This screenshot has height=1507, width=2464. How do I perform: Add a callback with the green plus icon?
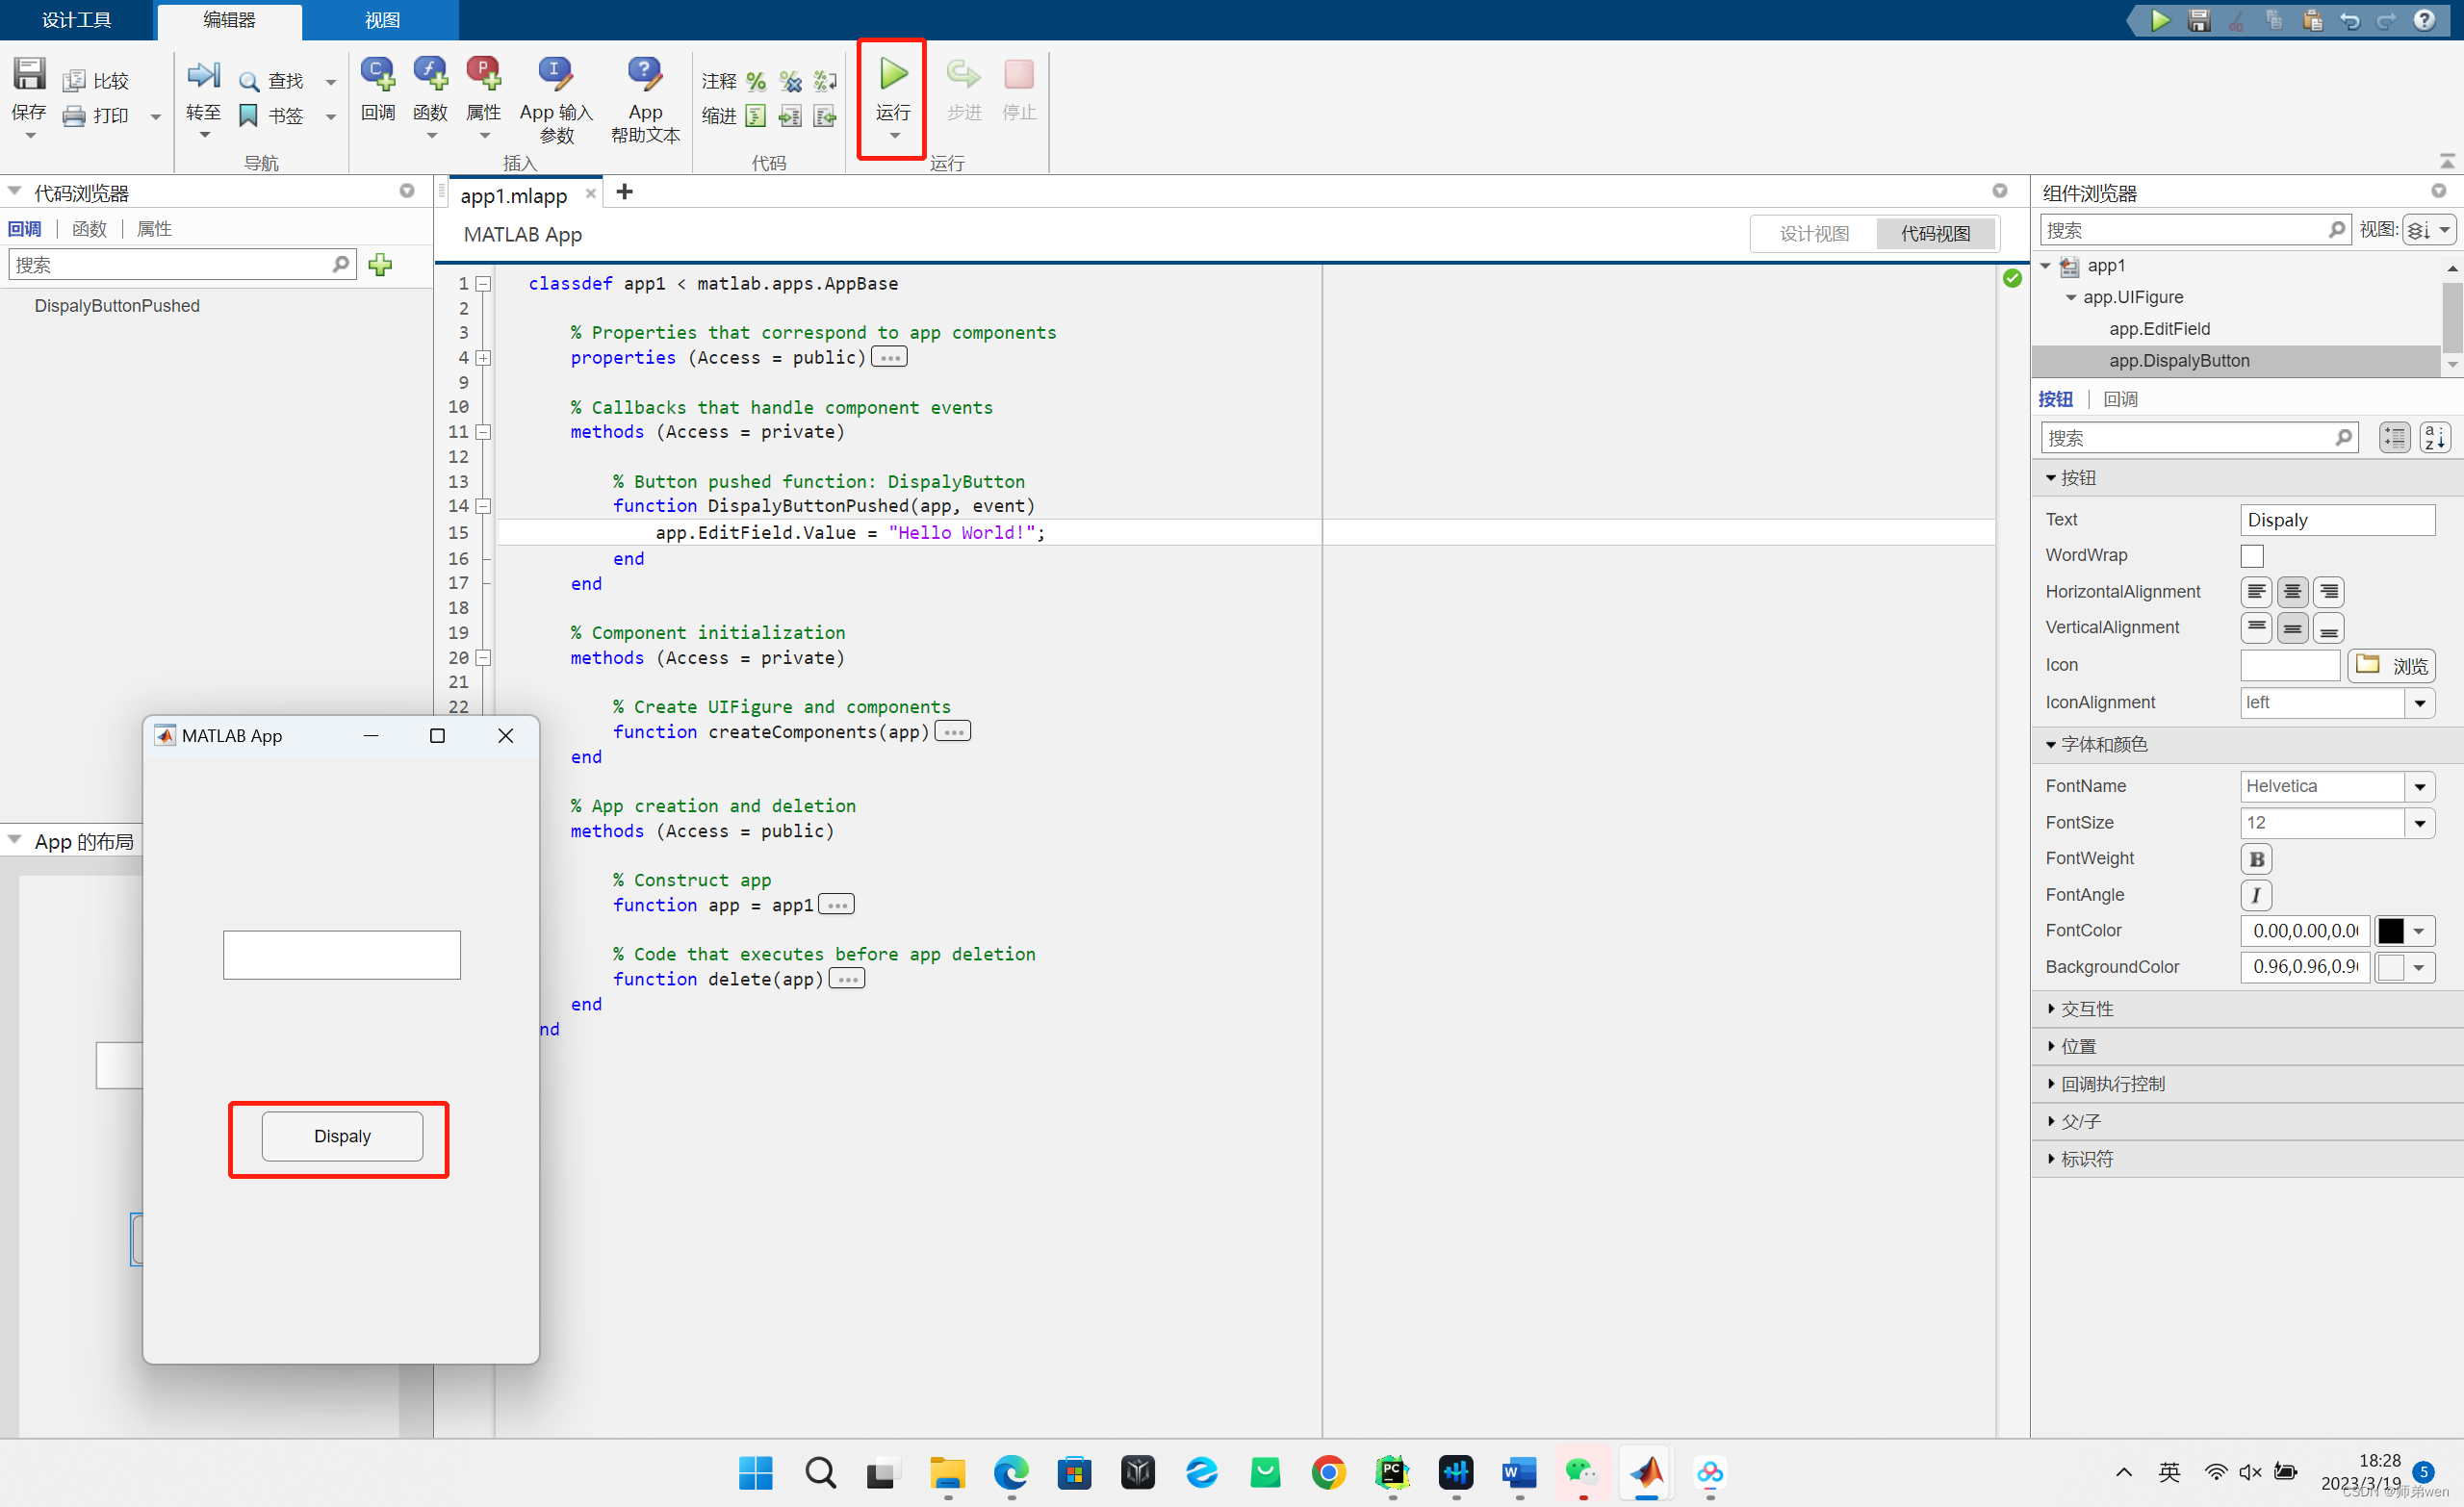coord(380,264)
